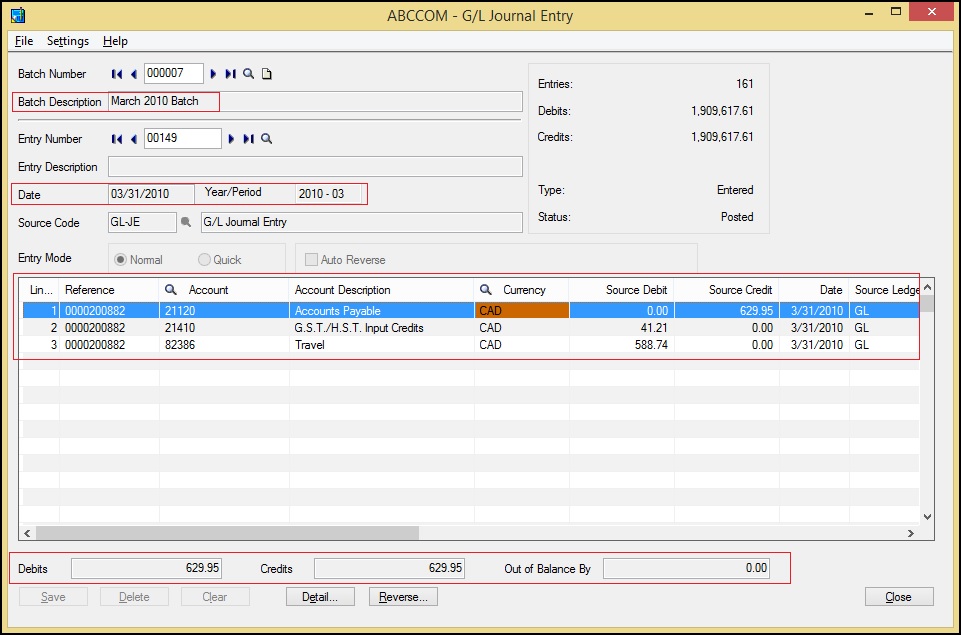The width and height of the screenshot is (961, 635).
Task: Open batch number finder magnifier
Action: coord(248,74)
